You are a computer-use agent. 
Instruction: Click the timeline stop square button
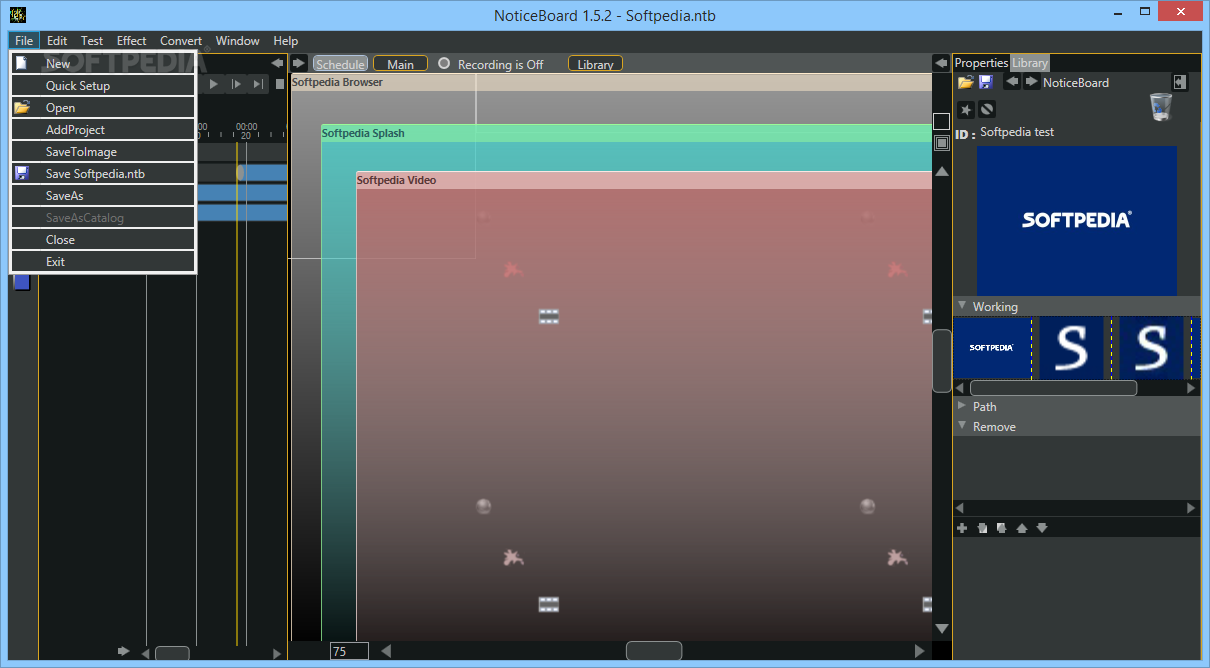tap(280, 84)
